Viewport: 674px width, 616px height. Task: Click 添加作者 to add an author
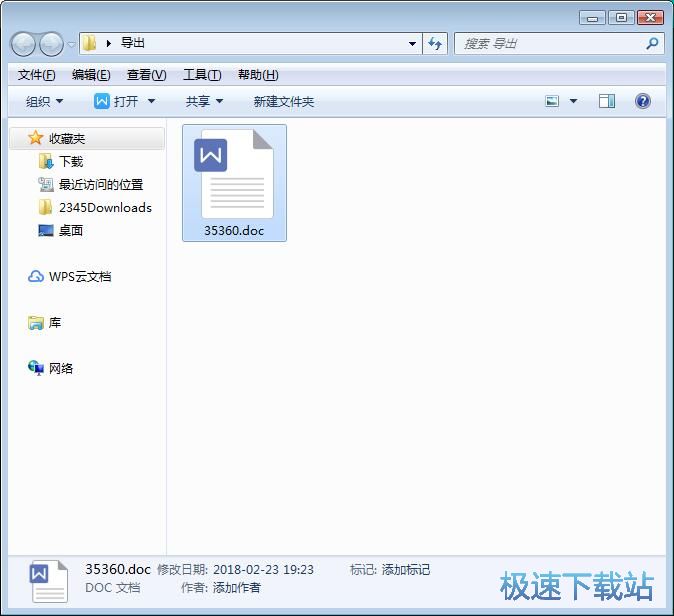tap(237, 587)
